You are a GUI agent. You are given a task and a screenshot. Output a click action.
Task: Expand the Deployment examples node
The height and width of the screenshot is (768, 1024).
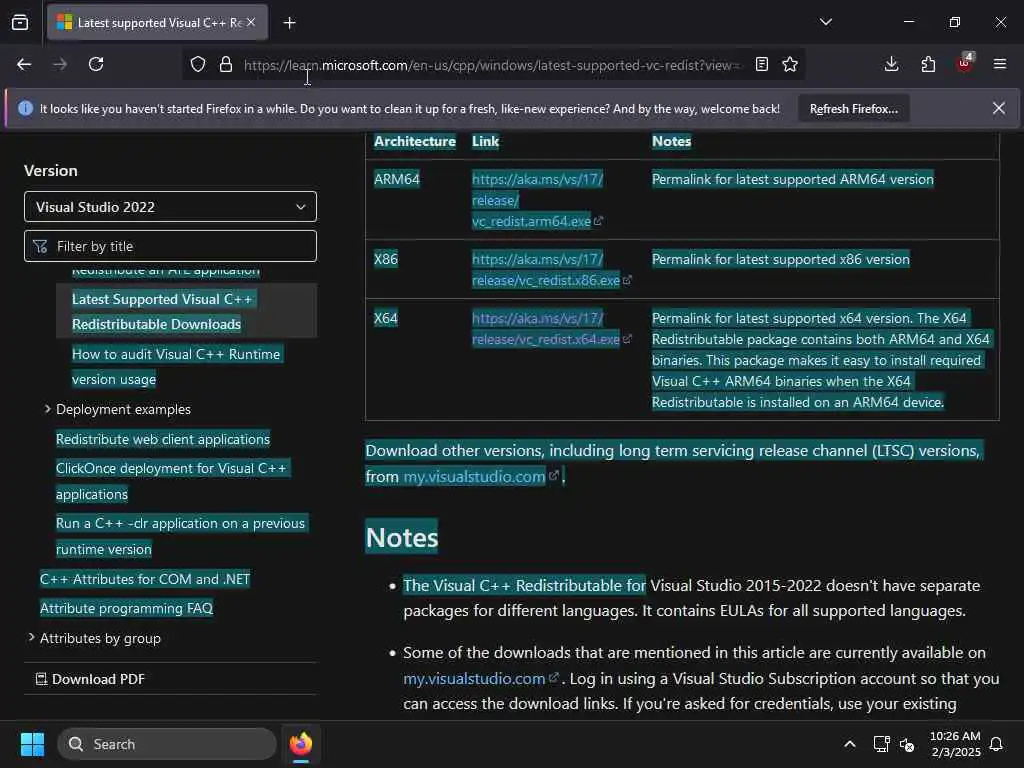coord(47,409)
